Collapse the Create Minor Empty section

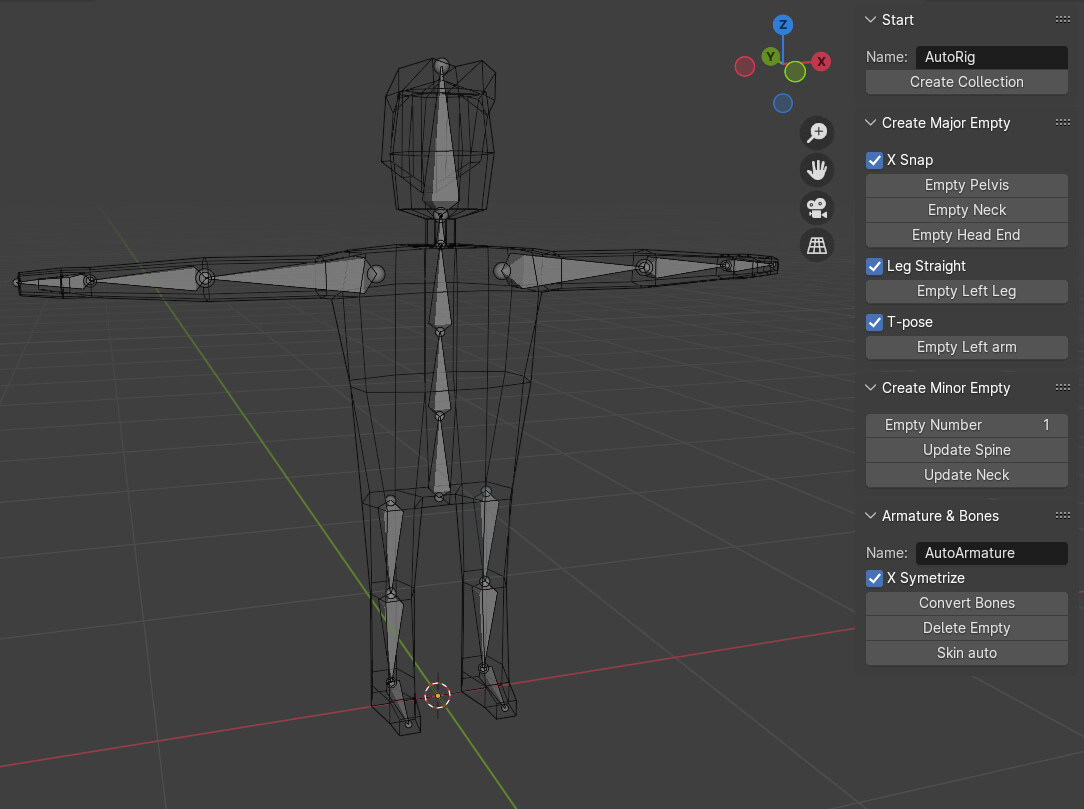[869, 388]
